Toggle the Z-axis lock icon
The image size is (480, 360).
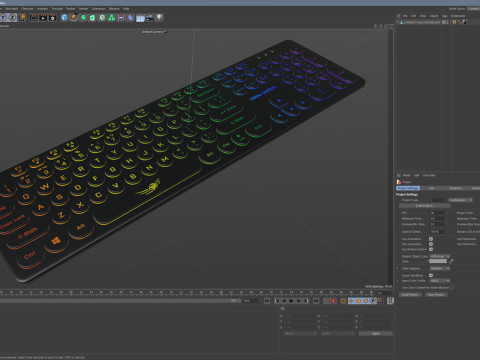[13, 17]
